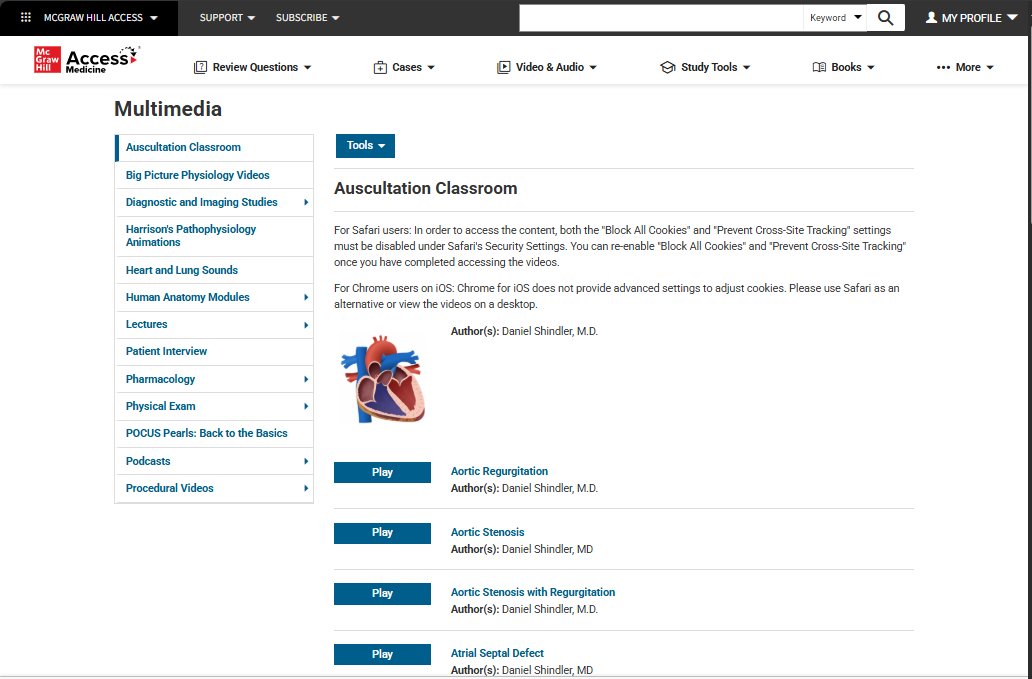Viewport: 1032px width, 679px height.
Task: Open Big Picture Physiology Videos
Action: click(x=215, y=175)
